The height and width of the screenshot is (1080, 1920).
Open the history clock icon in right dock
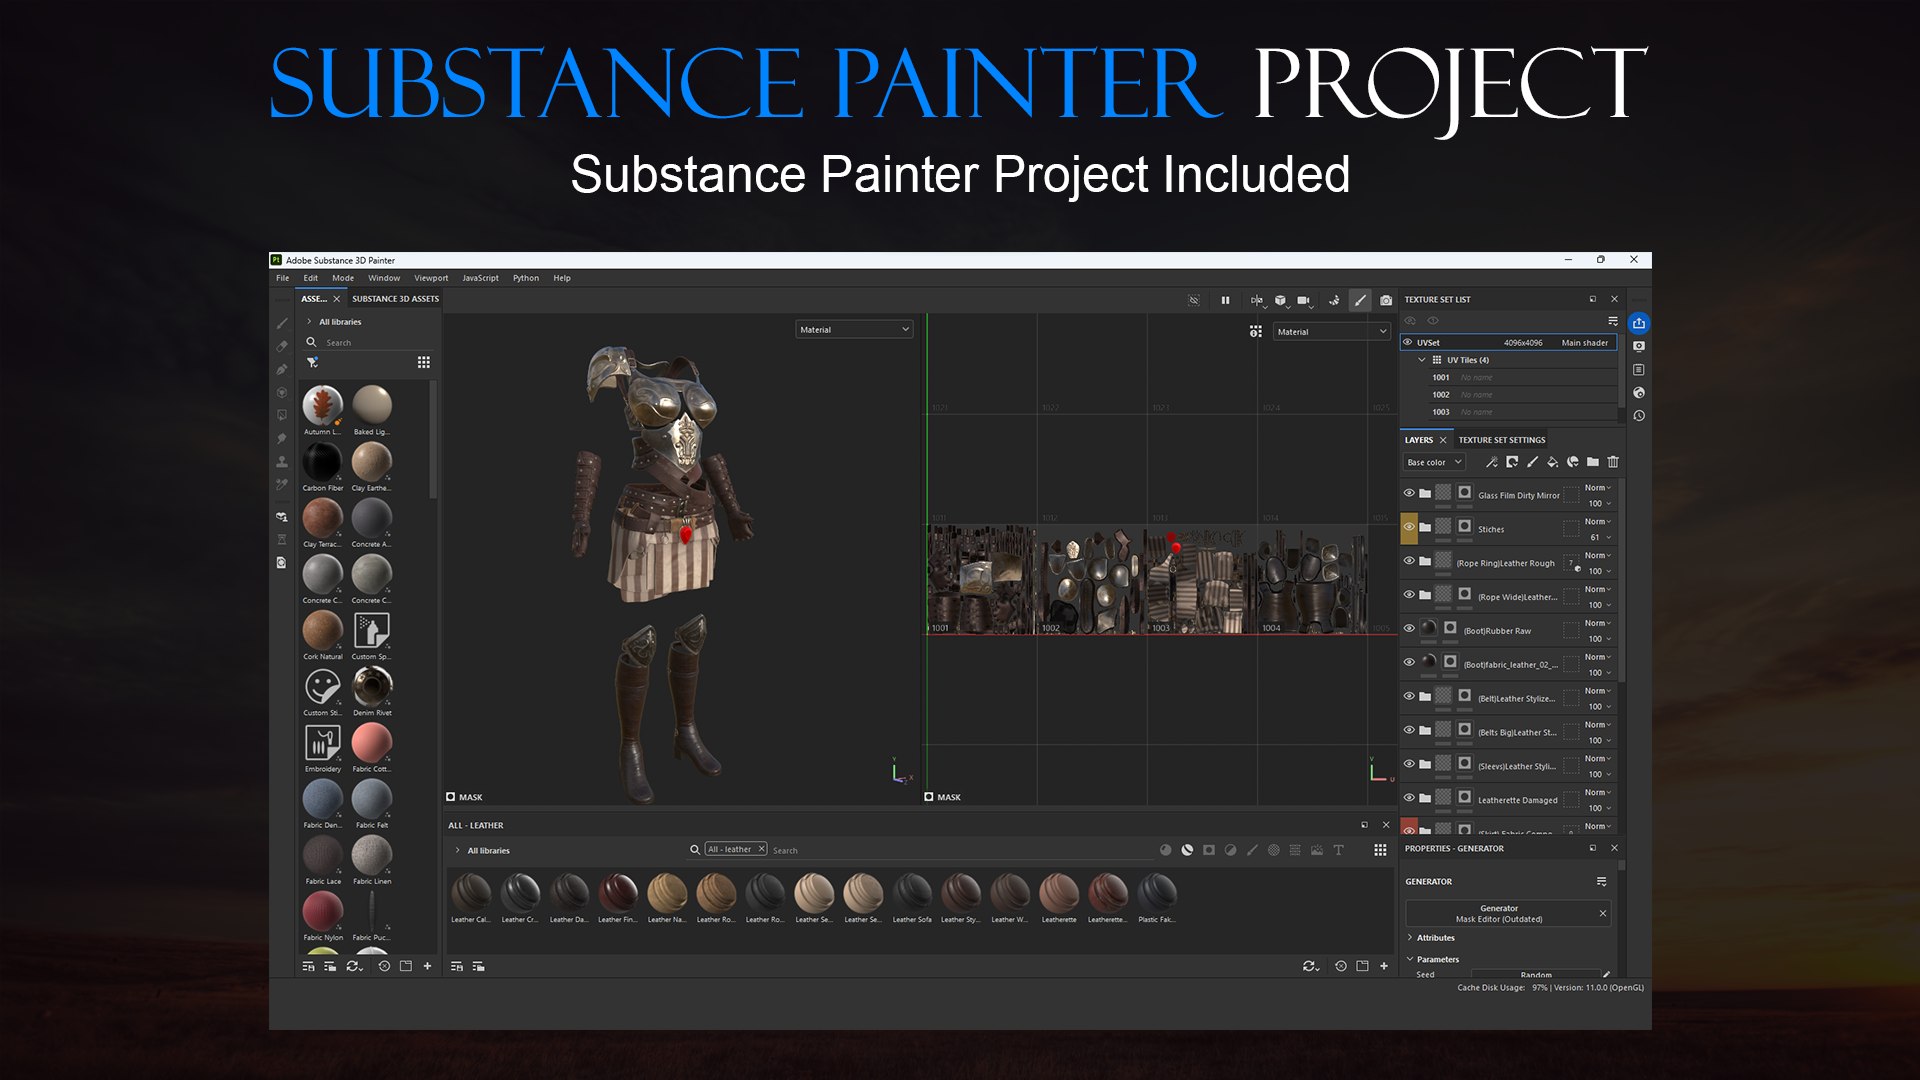point(1639,416)
